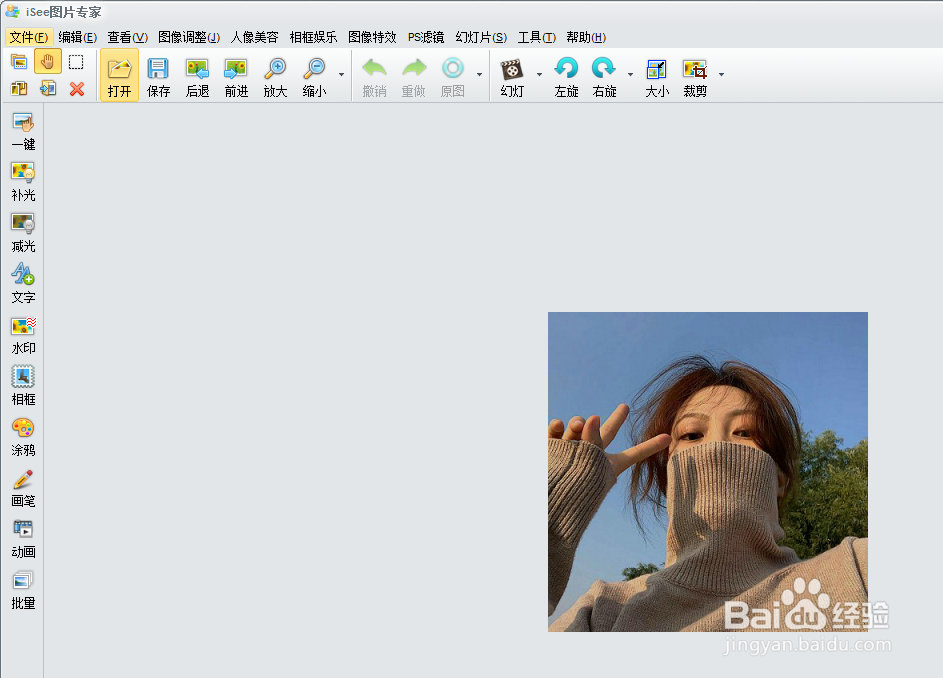Image resolution: width=943 pixels, height=678 pixels.
Task: Apply 一键 one-click enhancement in sidebar
Action: click(x=23, y=131)
